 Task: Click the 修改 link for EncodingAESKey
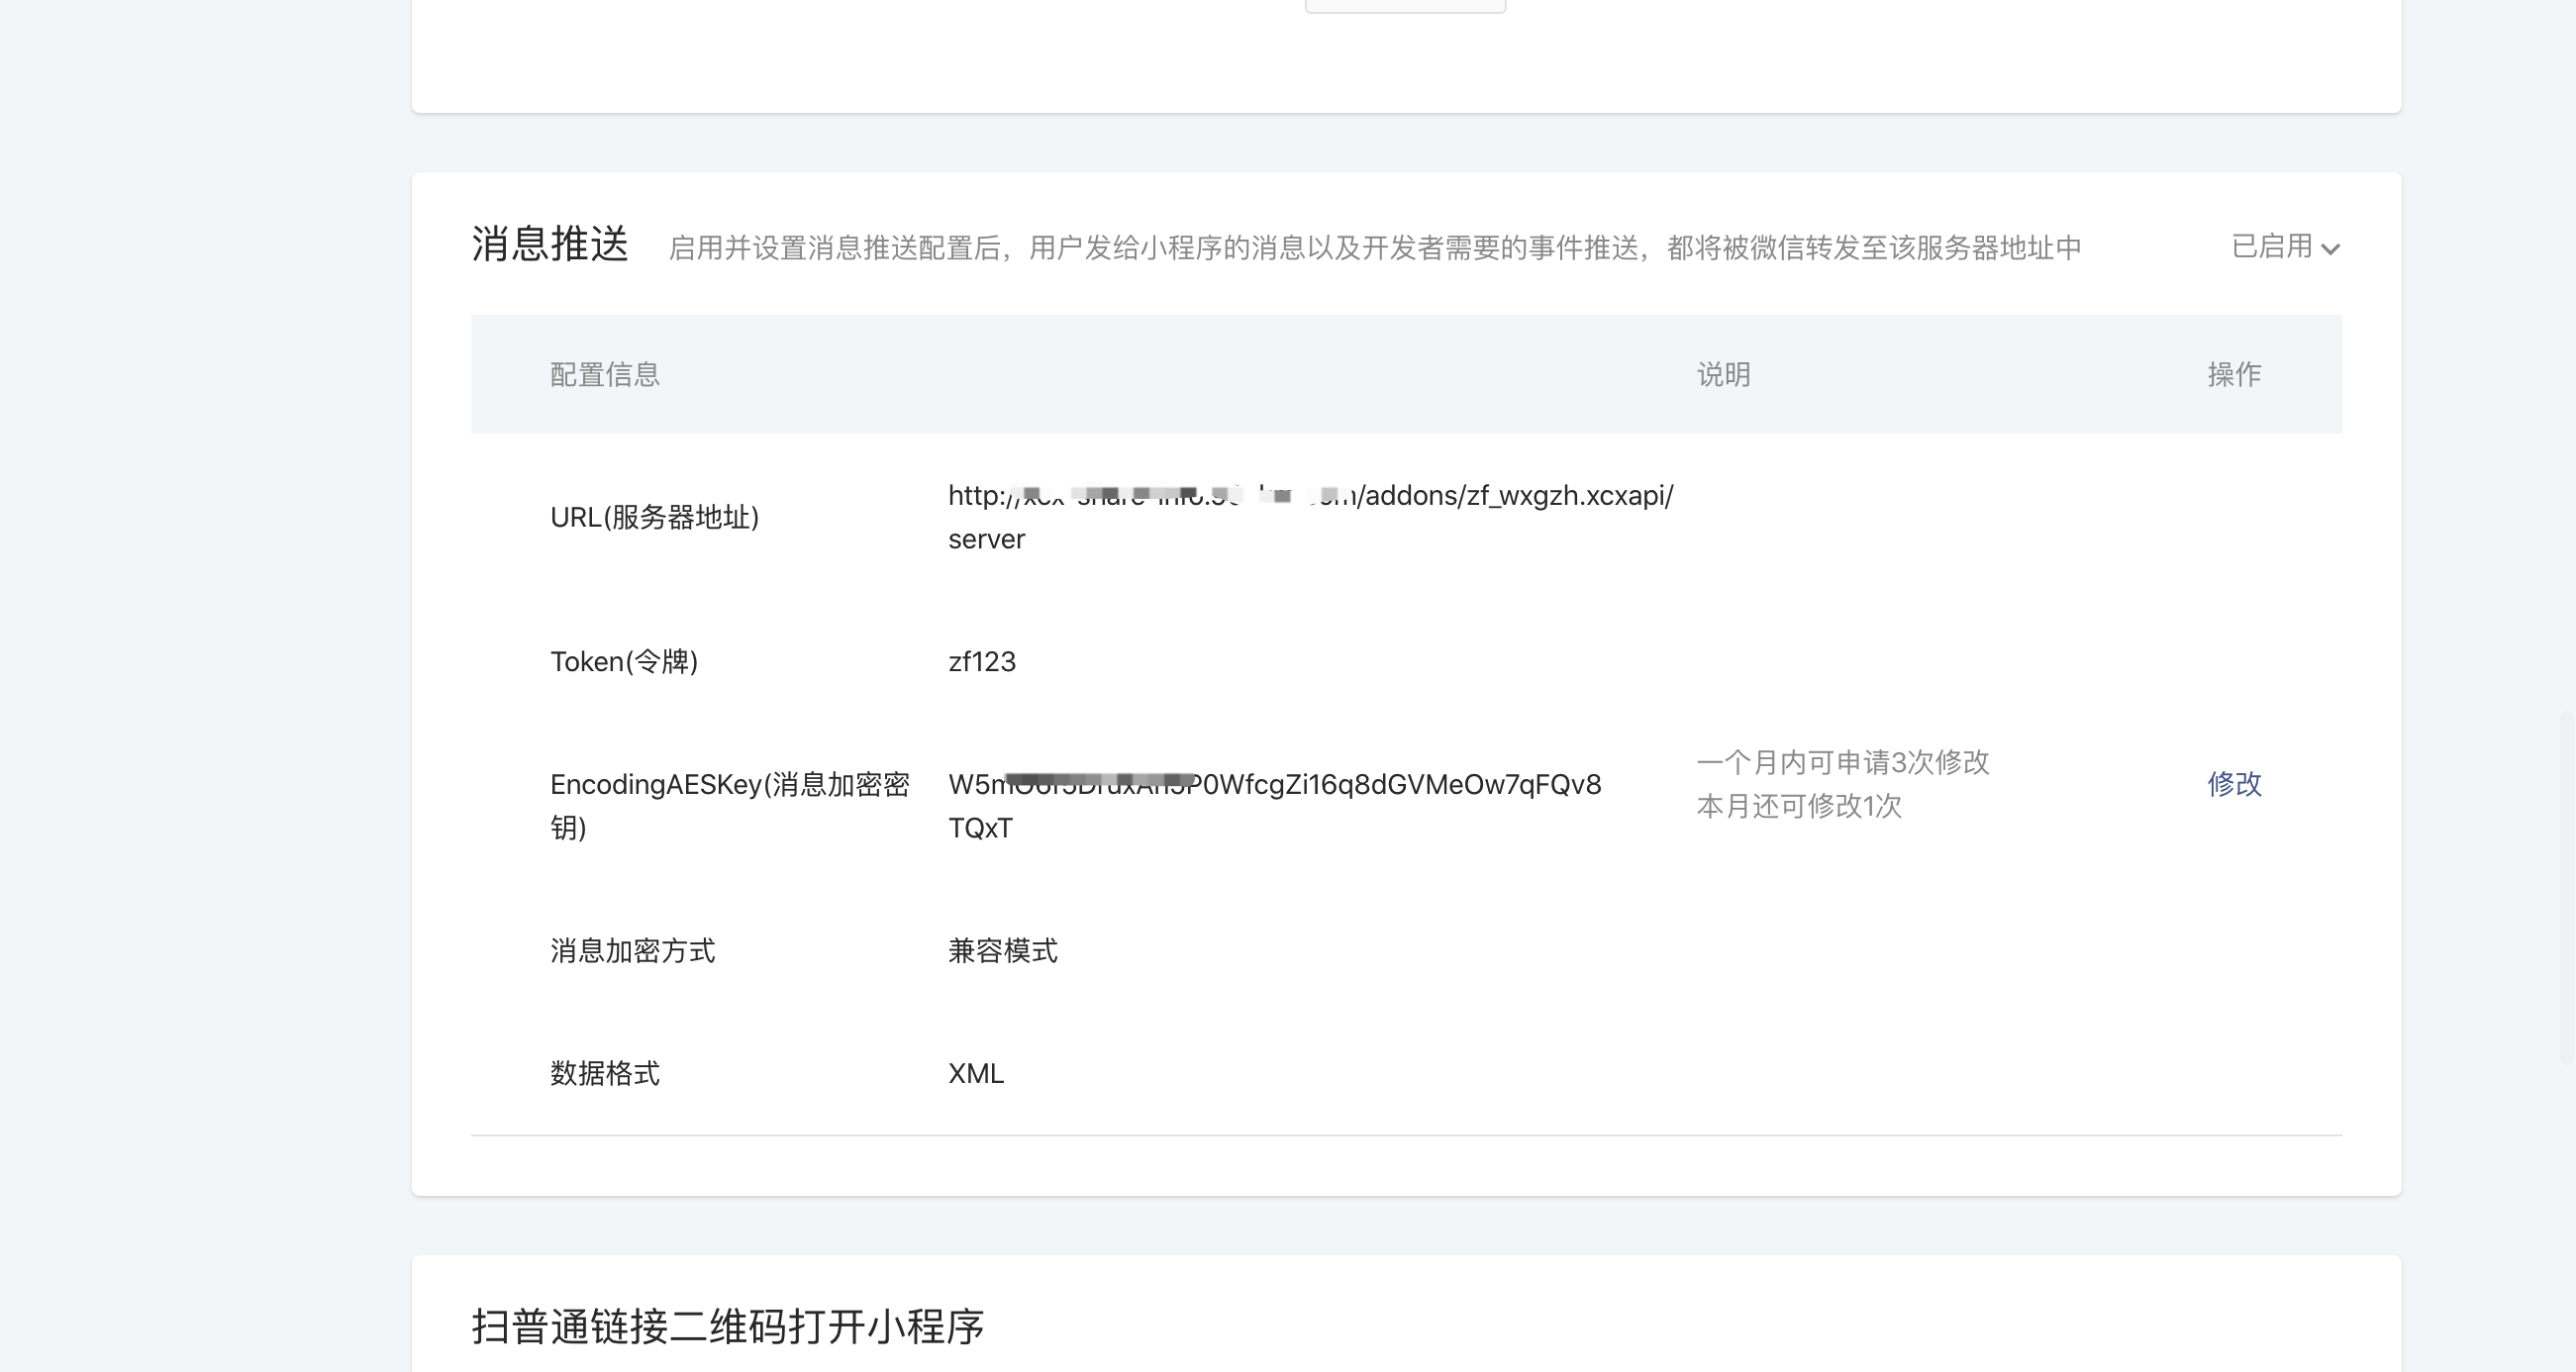[x=2234, y=783]
